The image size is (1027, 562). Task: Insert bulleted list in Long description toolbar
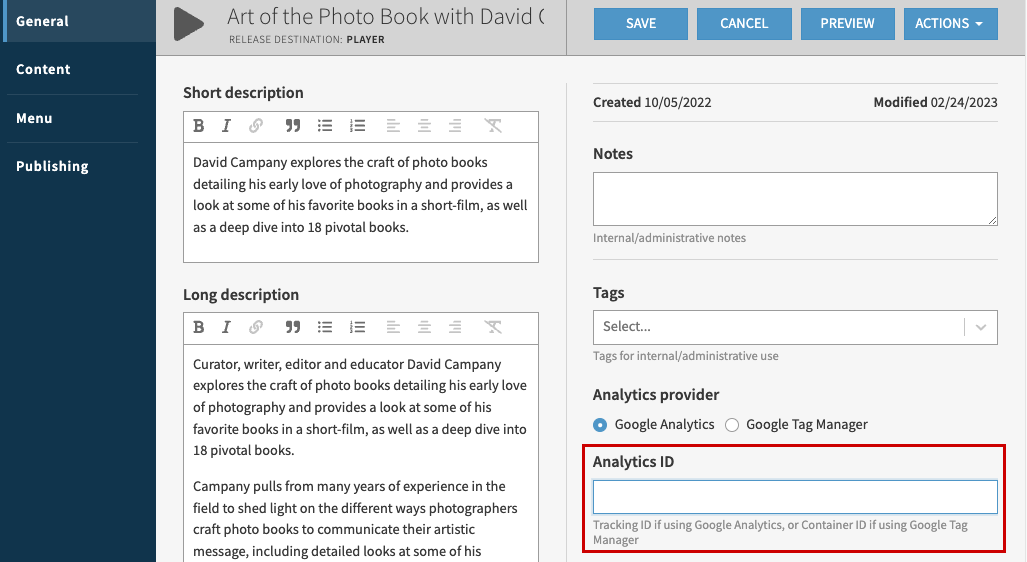tap(325, 327)
